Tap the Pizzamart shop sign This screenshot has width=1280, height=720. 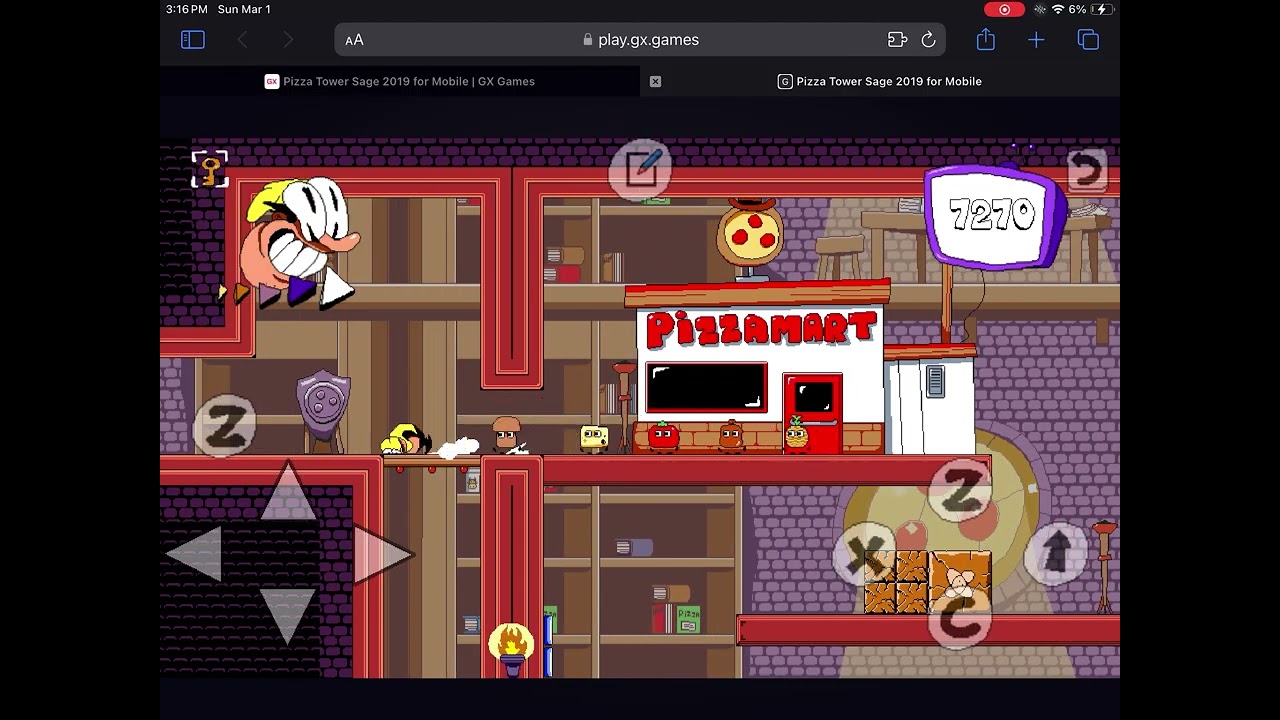(762, 329)
